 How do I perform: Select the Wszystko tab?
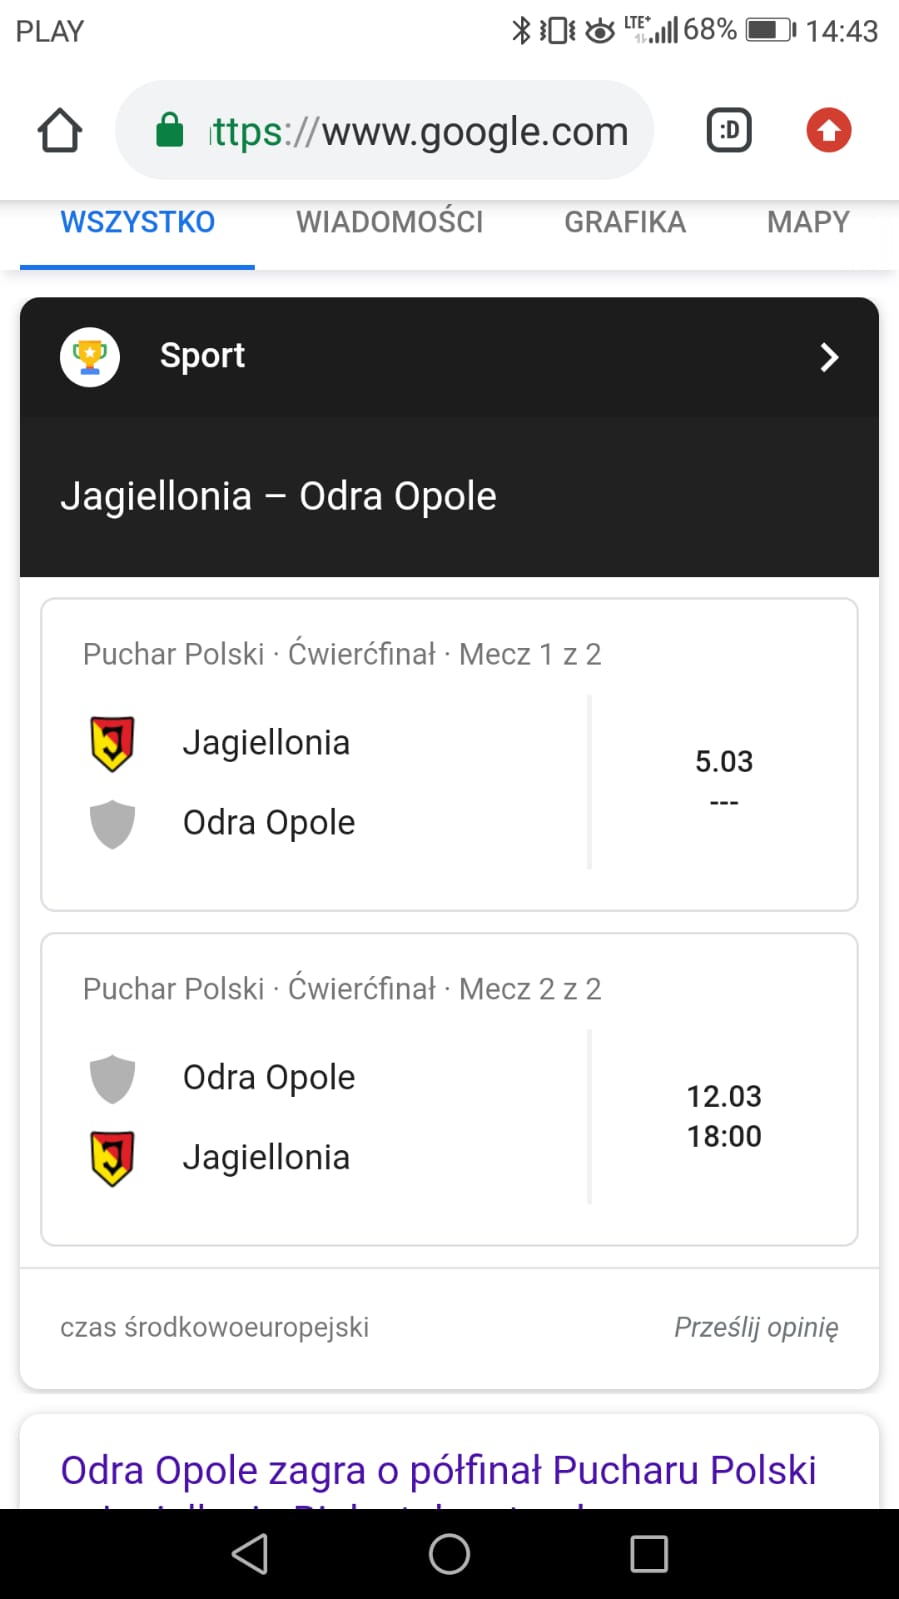click(138, 222)
